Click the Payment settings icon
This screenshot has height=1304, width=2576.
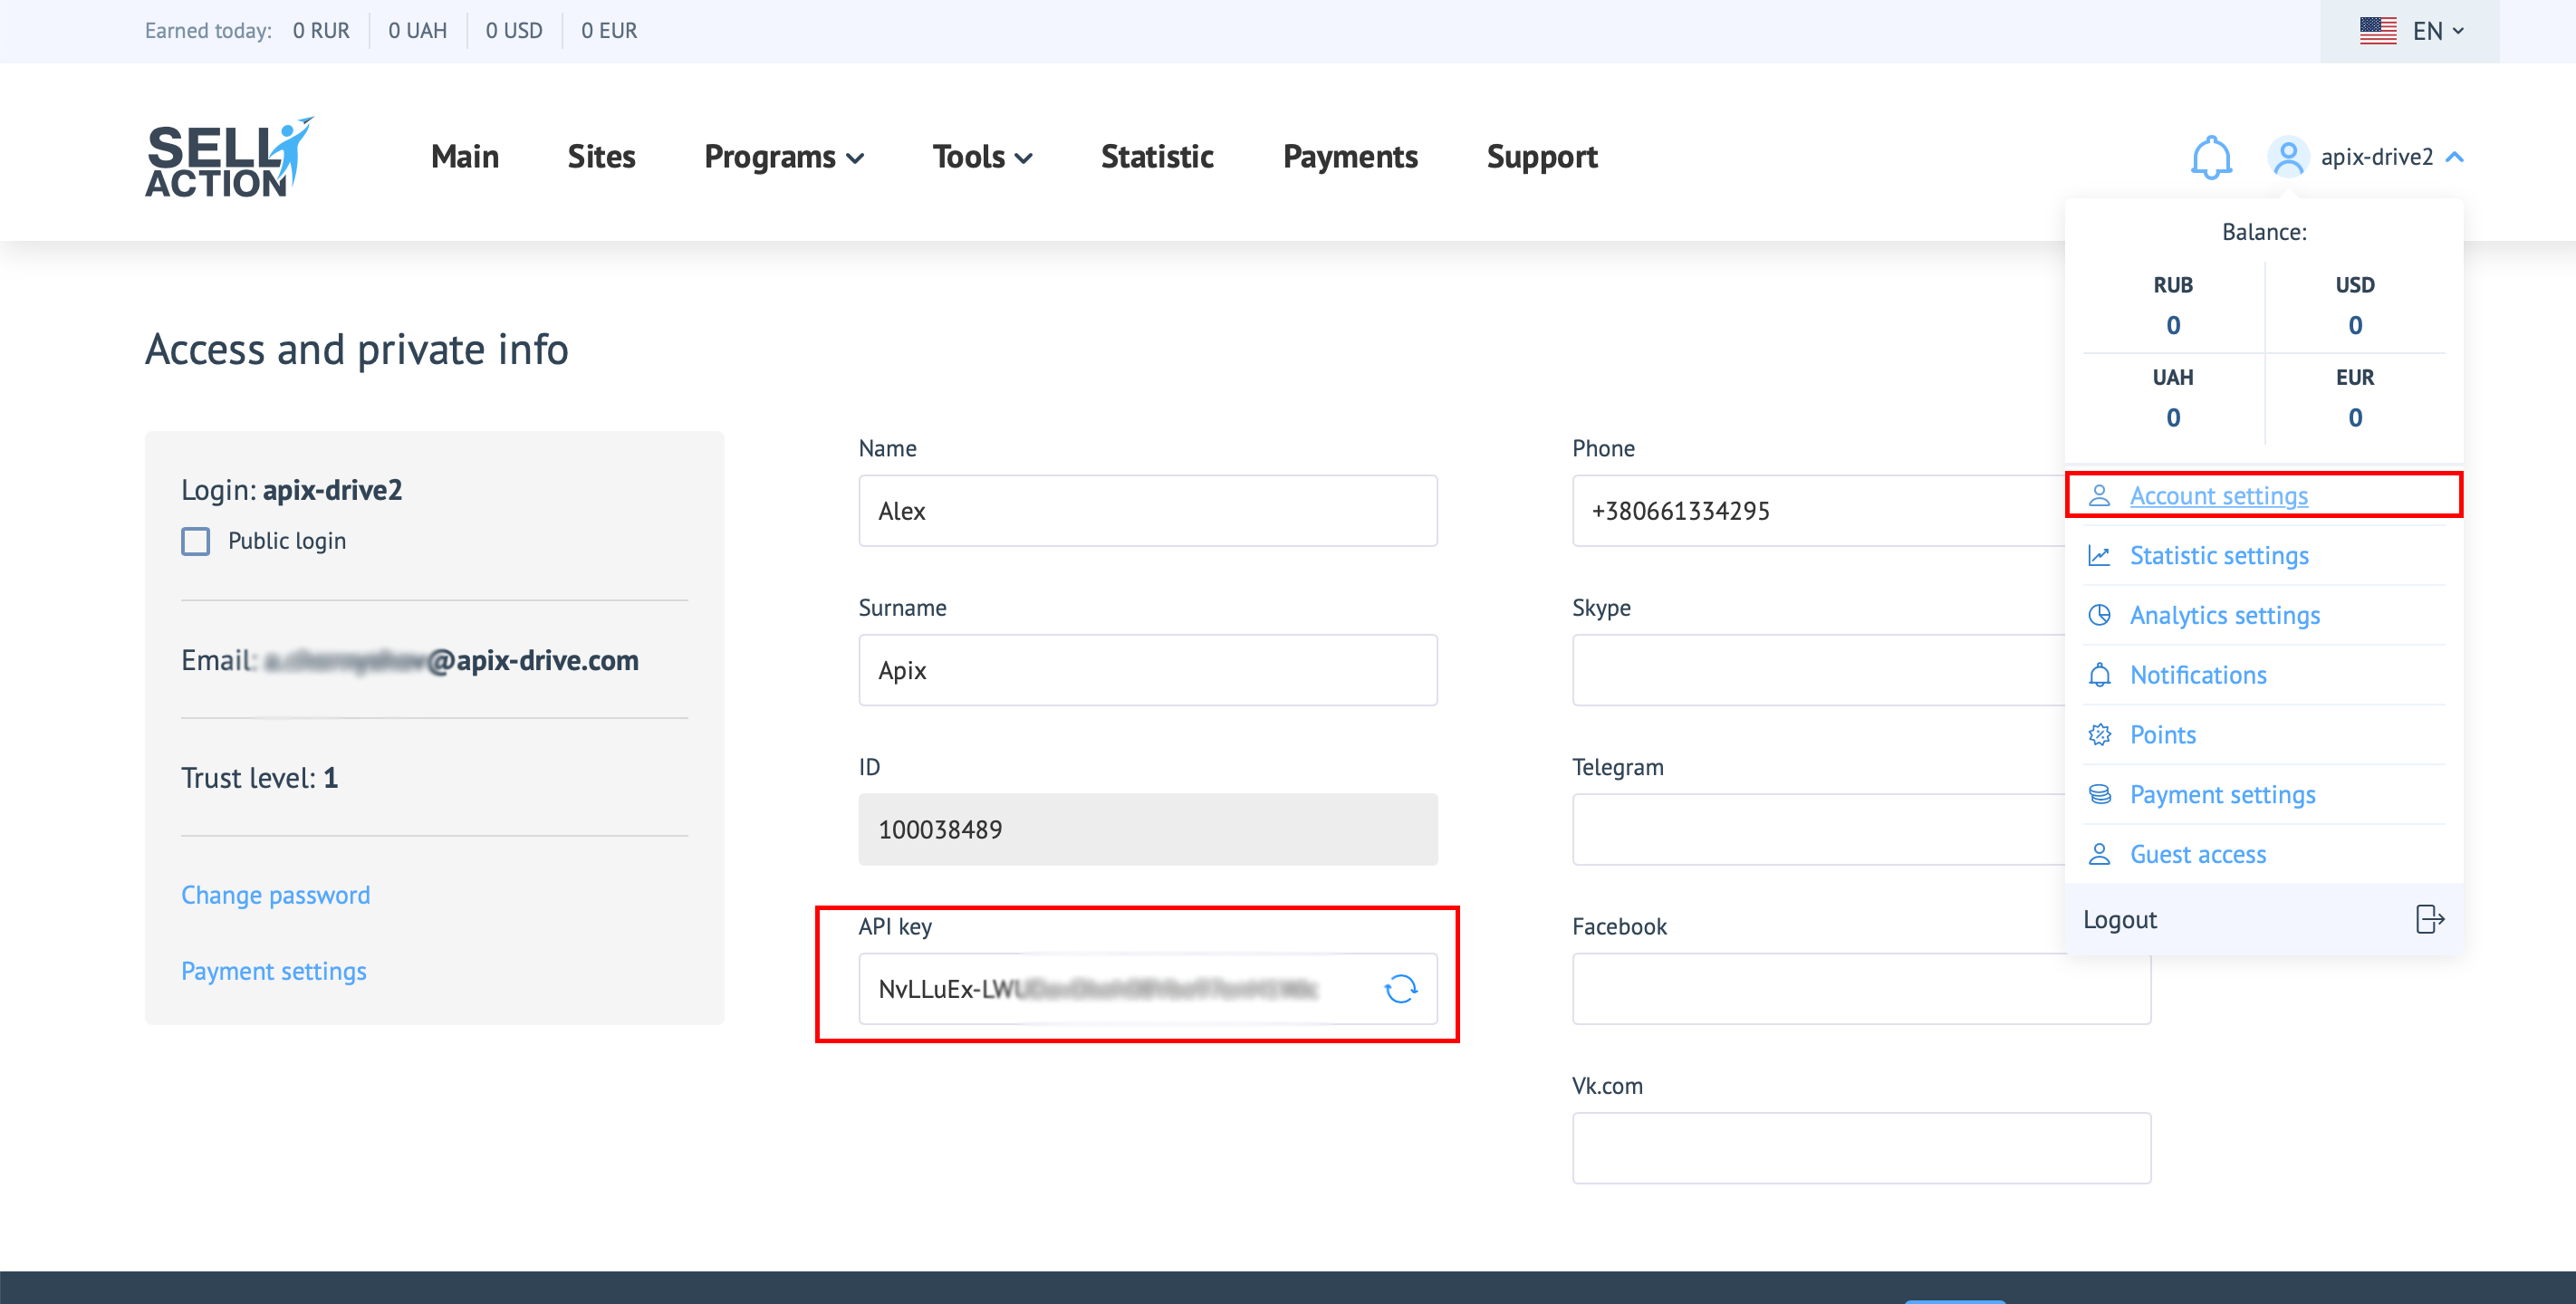pos(2099,793)
